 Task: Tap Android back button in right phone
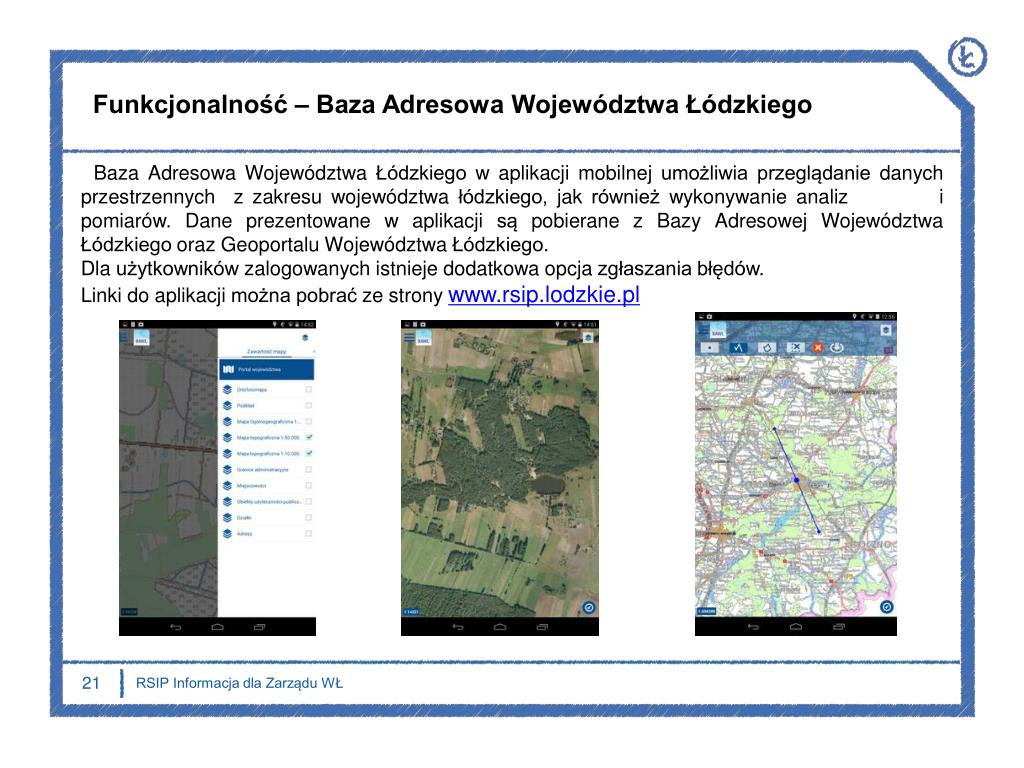tap(753, 627)
